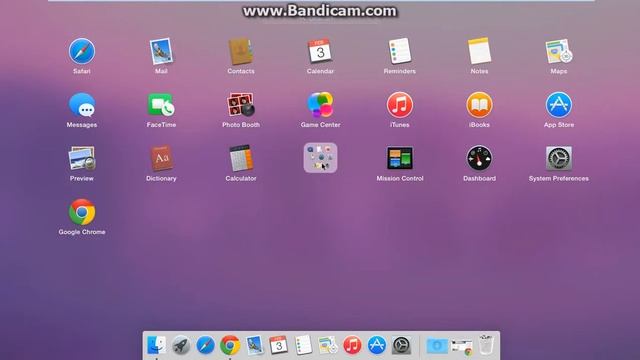Open the Notes app

coord(479,51)
